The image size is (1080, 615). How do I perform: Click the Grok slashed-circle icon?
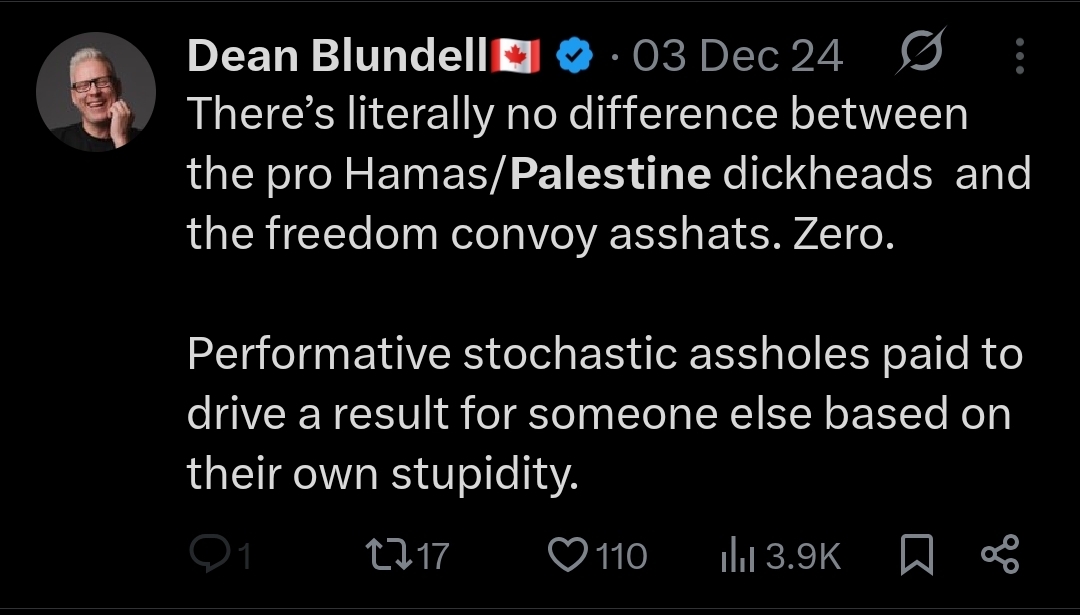click(x=921, y=51)
